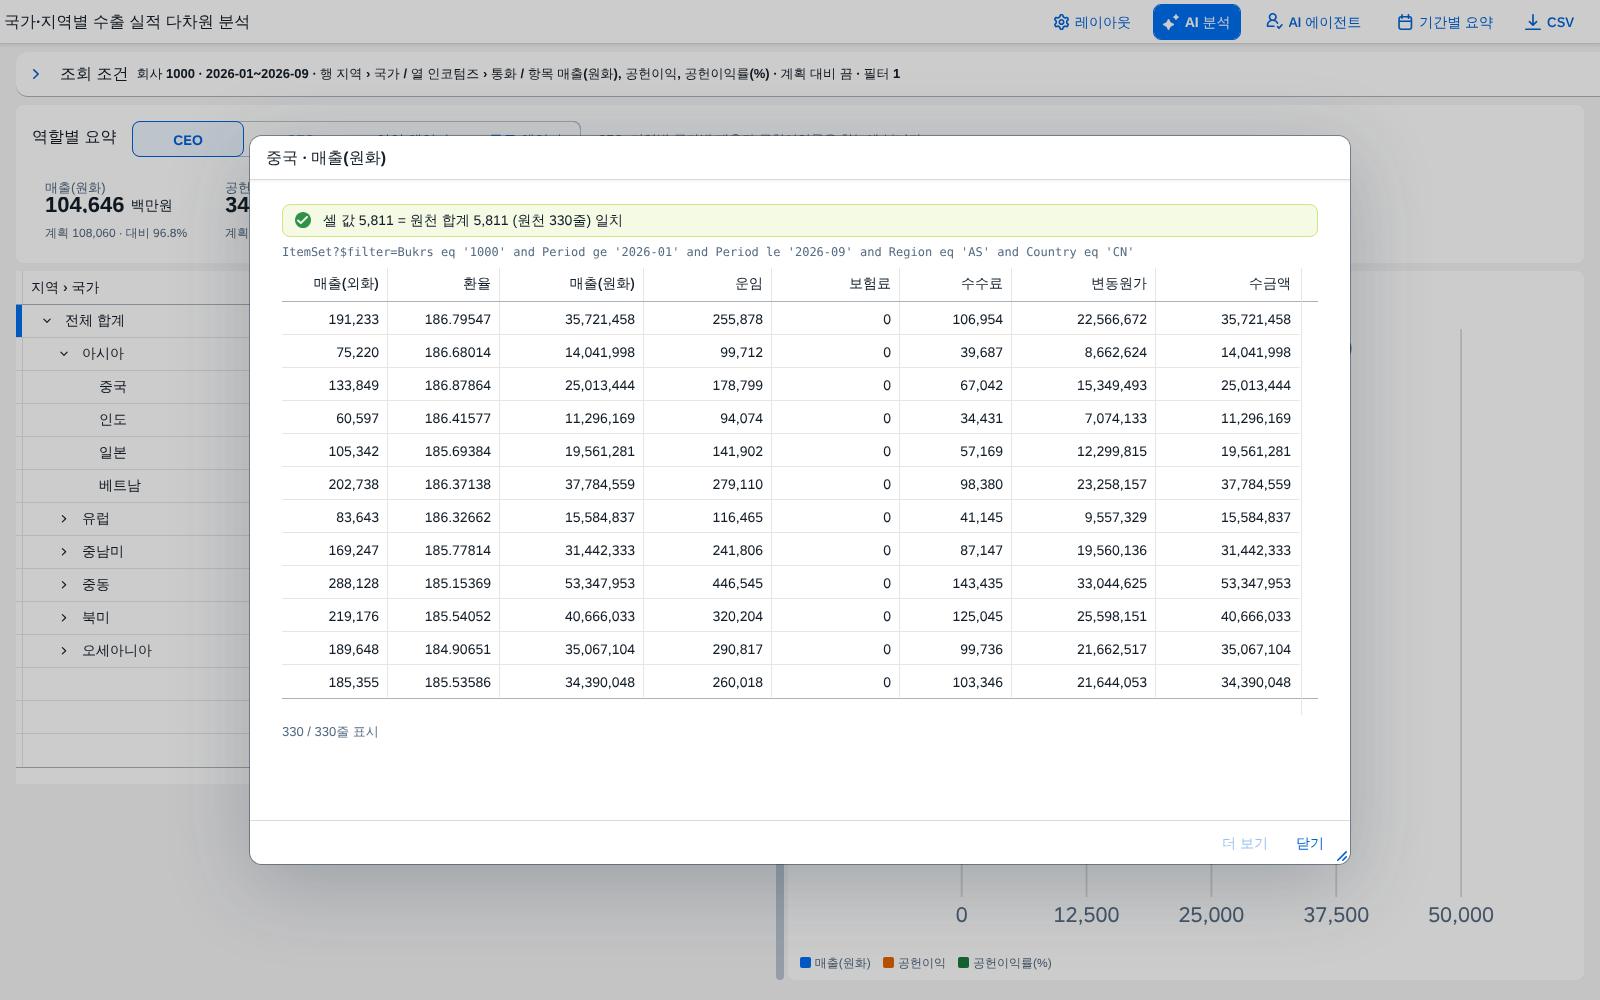Collapse the 아시아 region node
Screen dimensions: 1600x1000
tap(64, 354)
